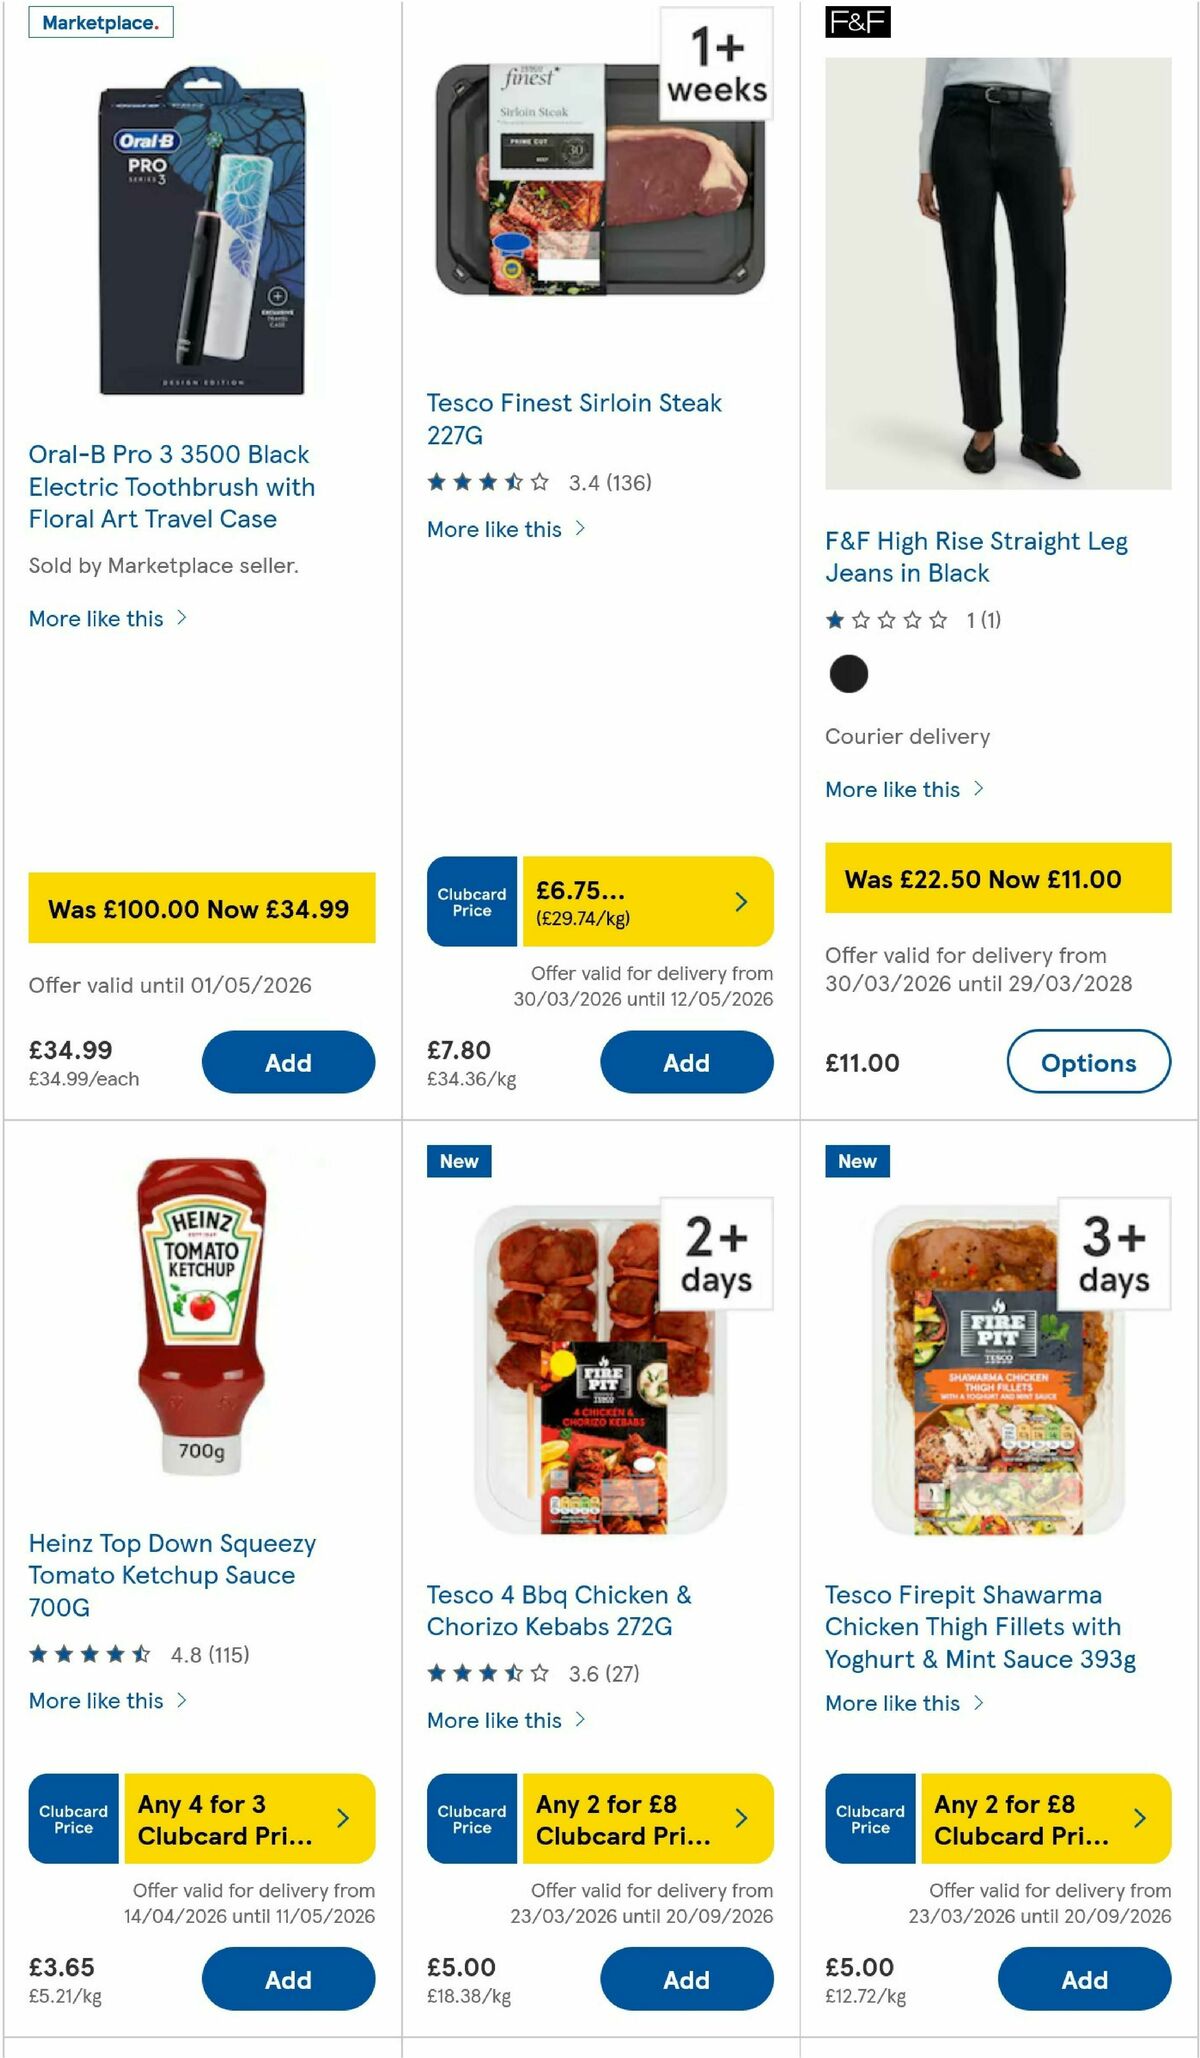Click the New badge on chicken kebabs

(x=458, y=1161)
